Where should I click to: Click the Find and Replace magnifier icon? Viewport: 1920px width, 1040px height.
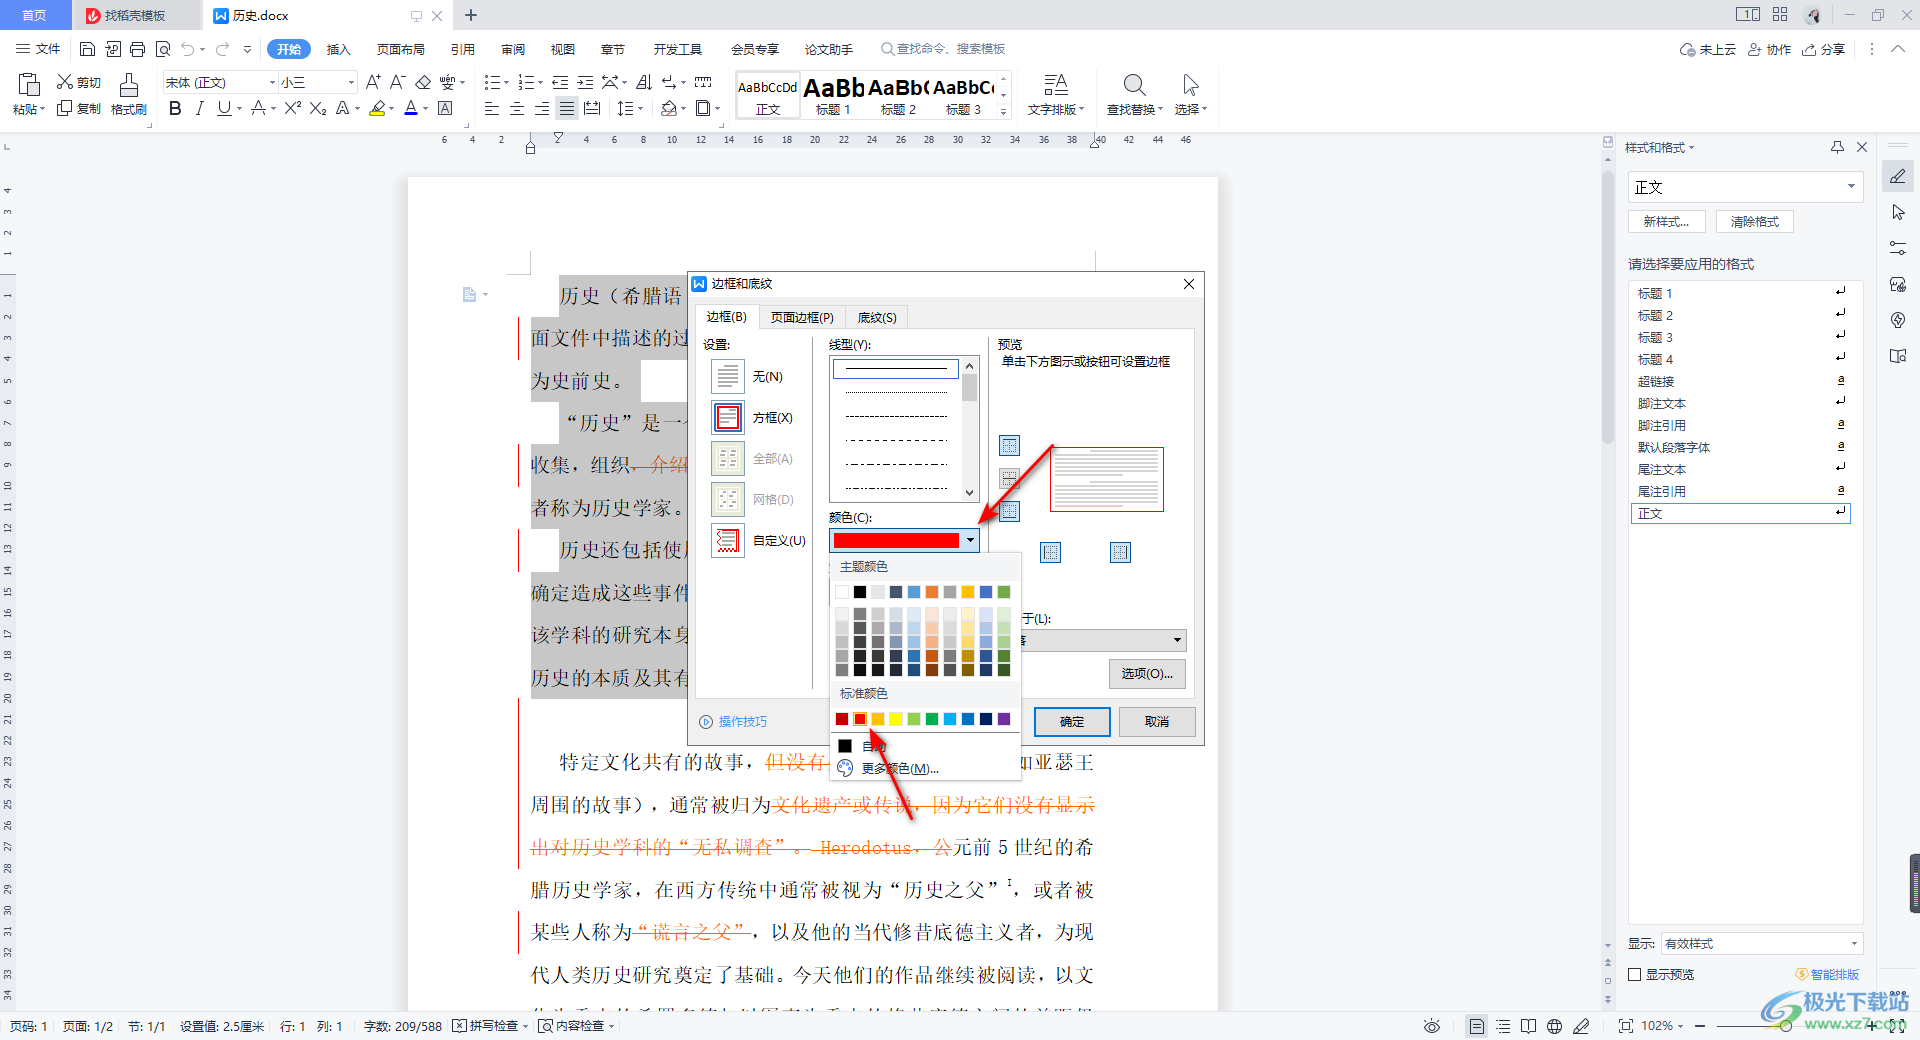pos(1134,85)
